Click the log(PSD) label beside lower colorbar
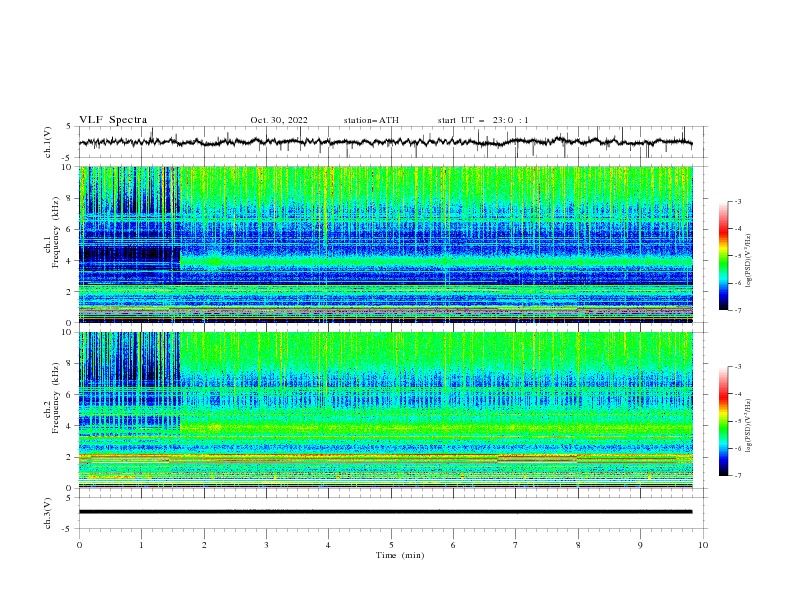792x612 pixels. point(749,425)
